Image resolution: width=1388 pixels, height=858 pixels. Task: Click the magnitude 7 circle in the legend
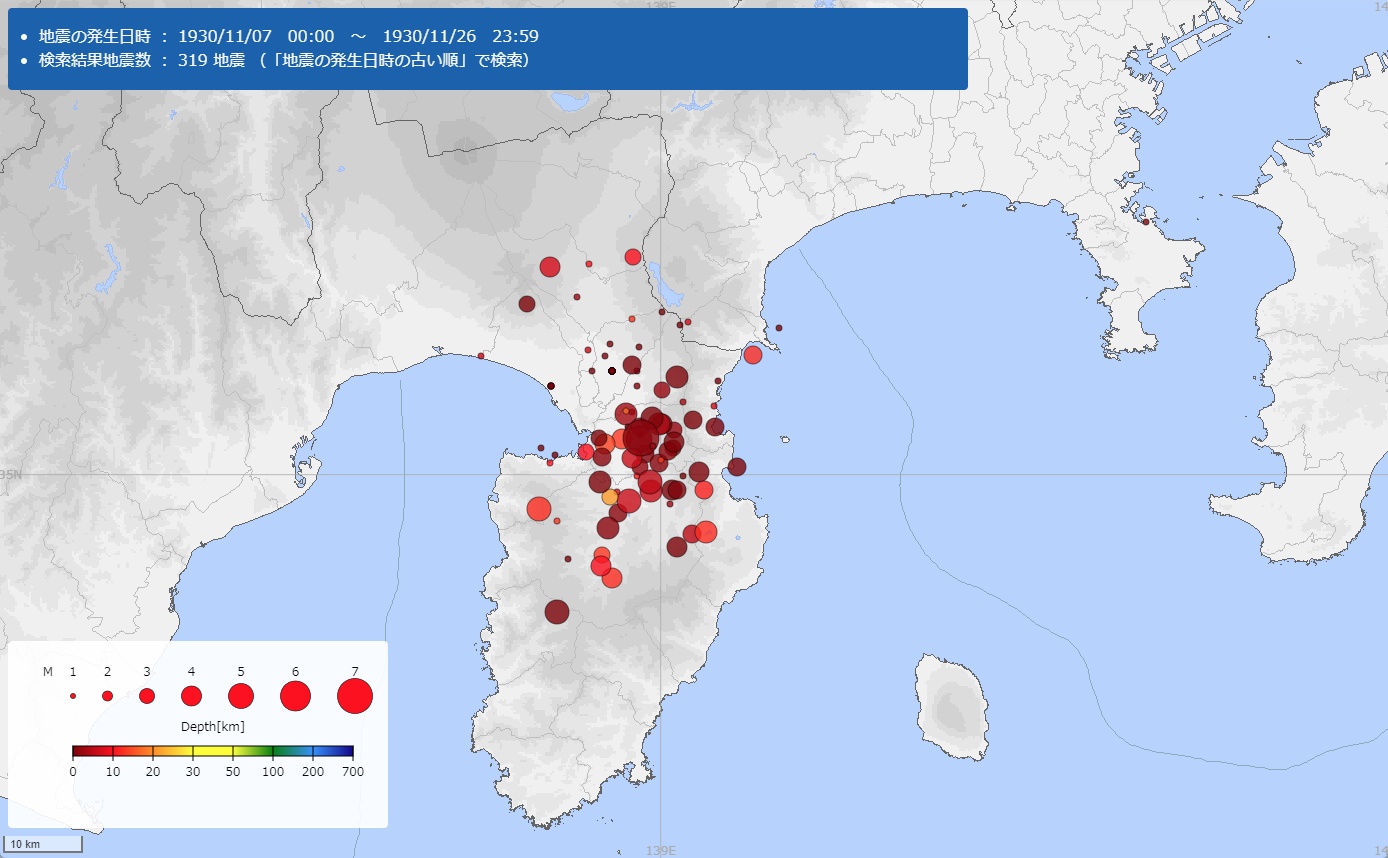click(355, 696)
